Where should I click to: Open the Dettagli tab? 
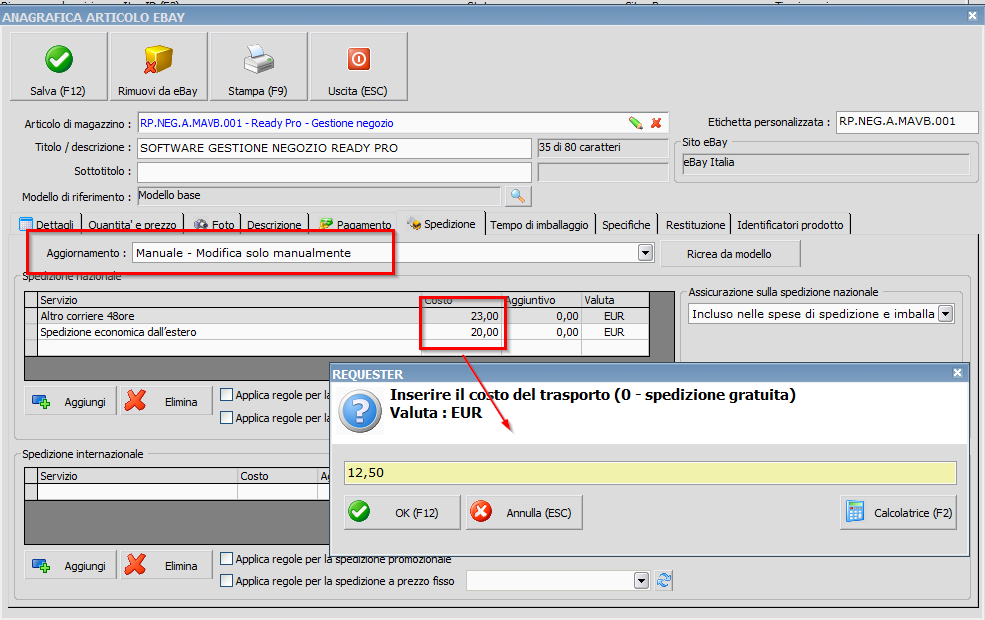coord(46,224)
